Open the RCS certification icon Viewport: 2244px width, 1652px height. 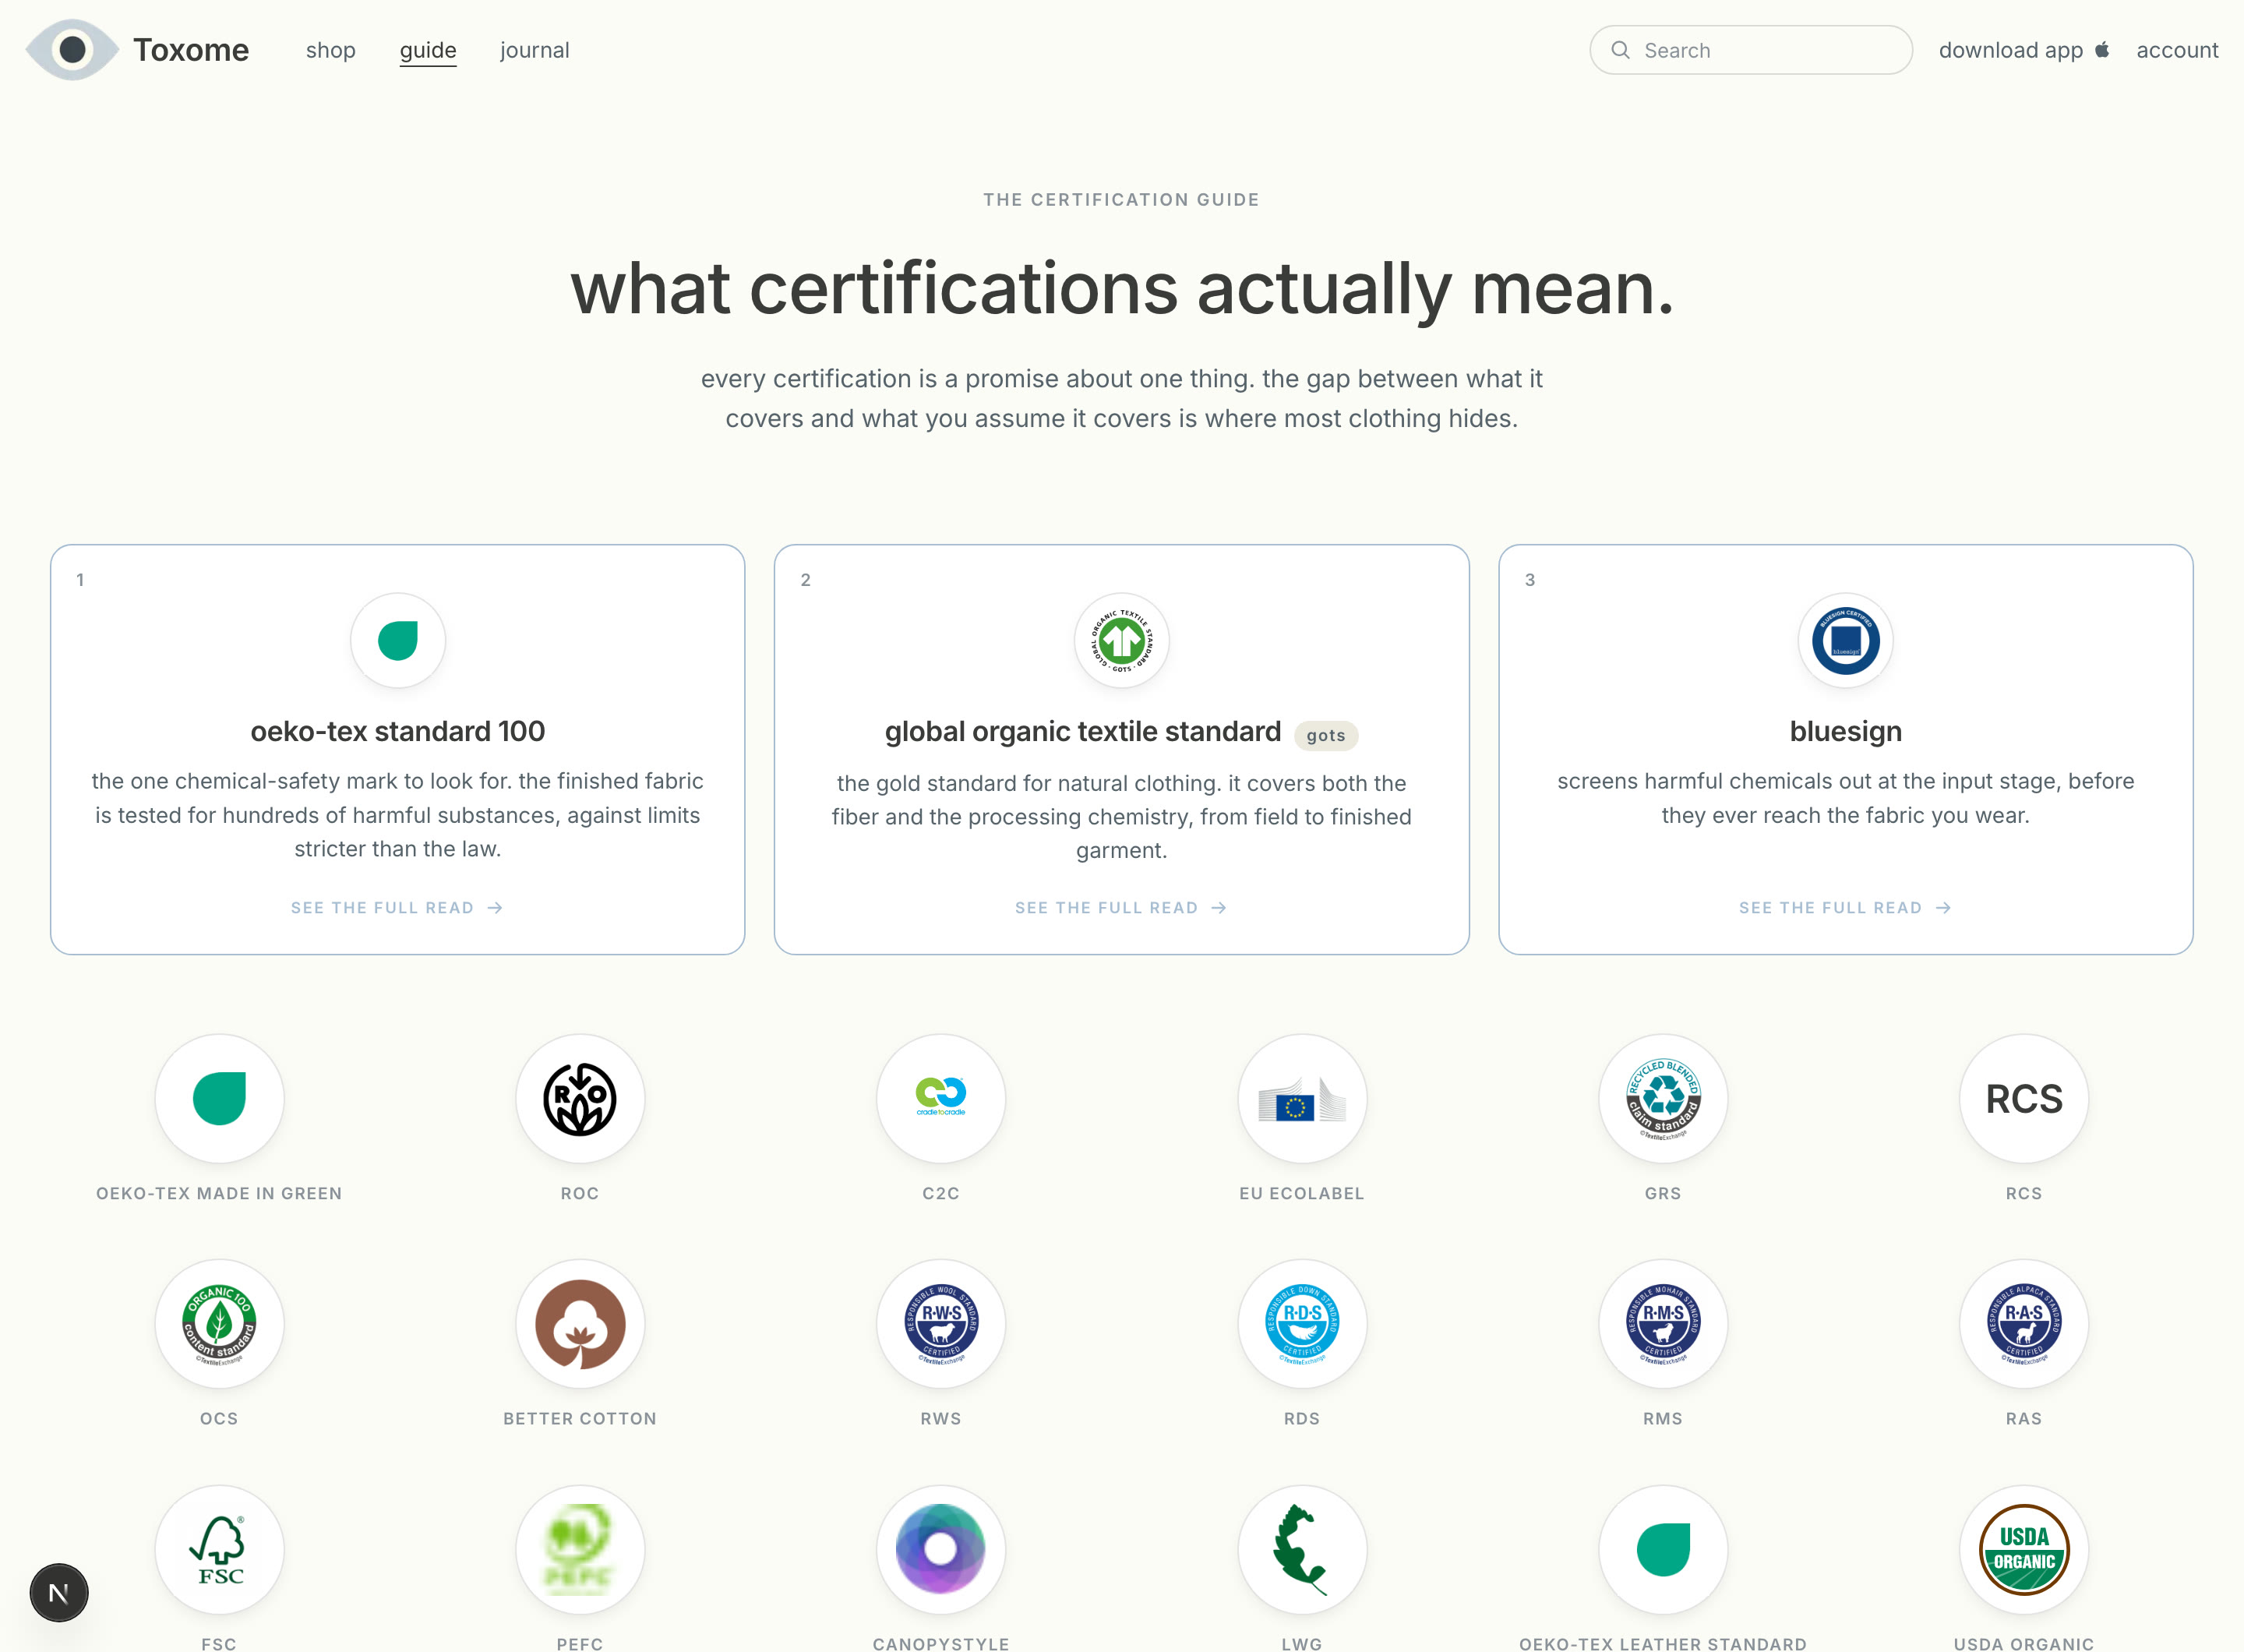coord(2024,1099)
